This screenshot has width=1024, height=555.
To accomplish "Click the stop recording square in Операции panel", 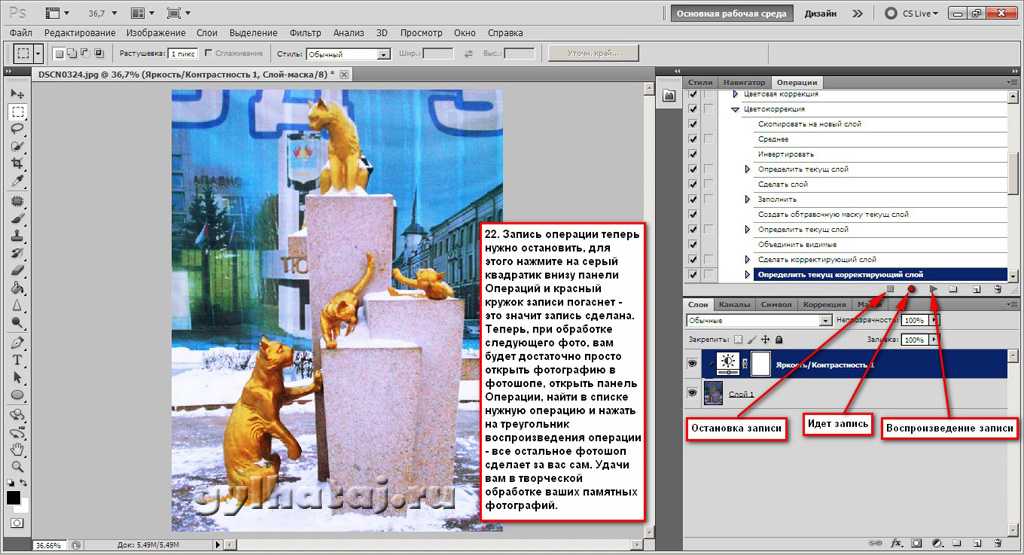I will click(891, 289).
